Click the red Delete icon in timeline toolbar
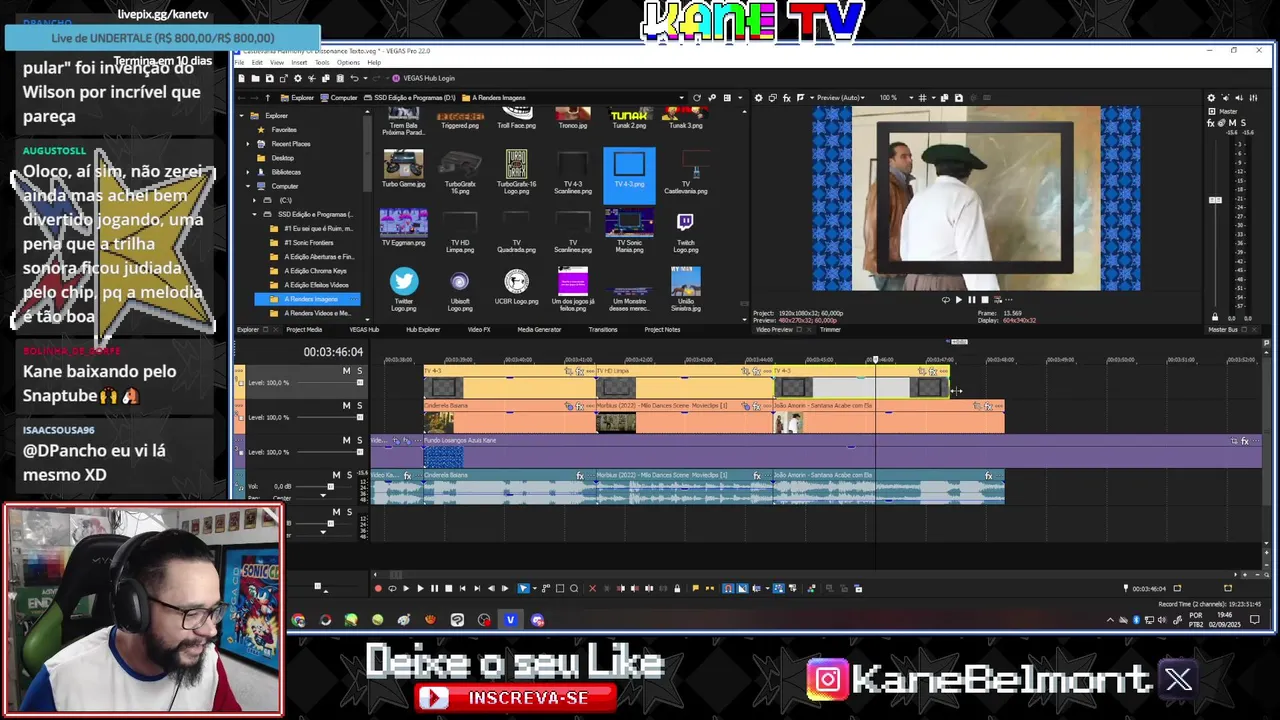The image size is (1280, 720). click(592, 588)
